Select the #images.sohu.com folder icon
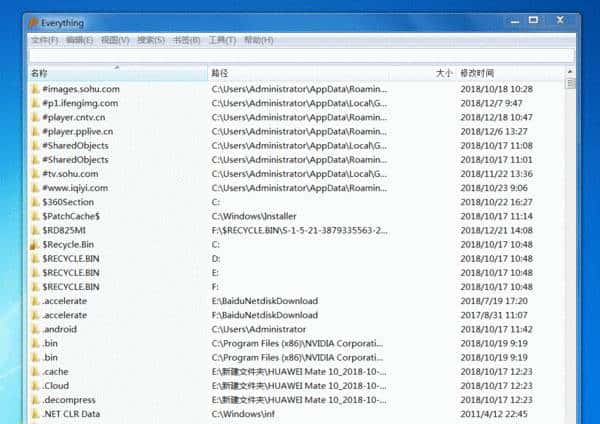The image size is (600, 424). pos(35,89)
